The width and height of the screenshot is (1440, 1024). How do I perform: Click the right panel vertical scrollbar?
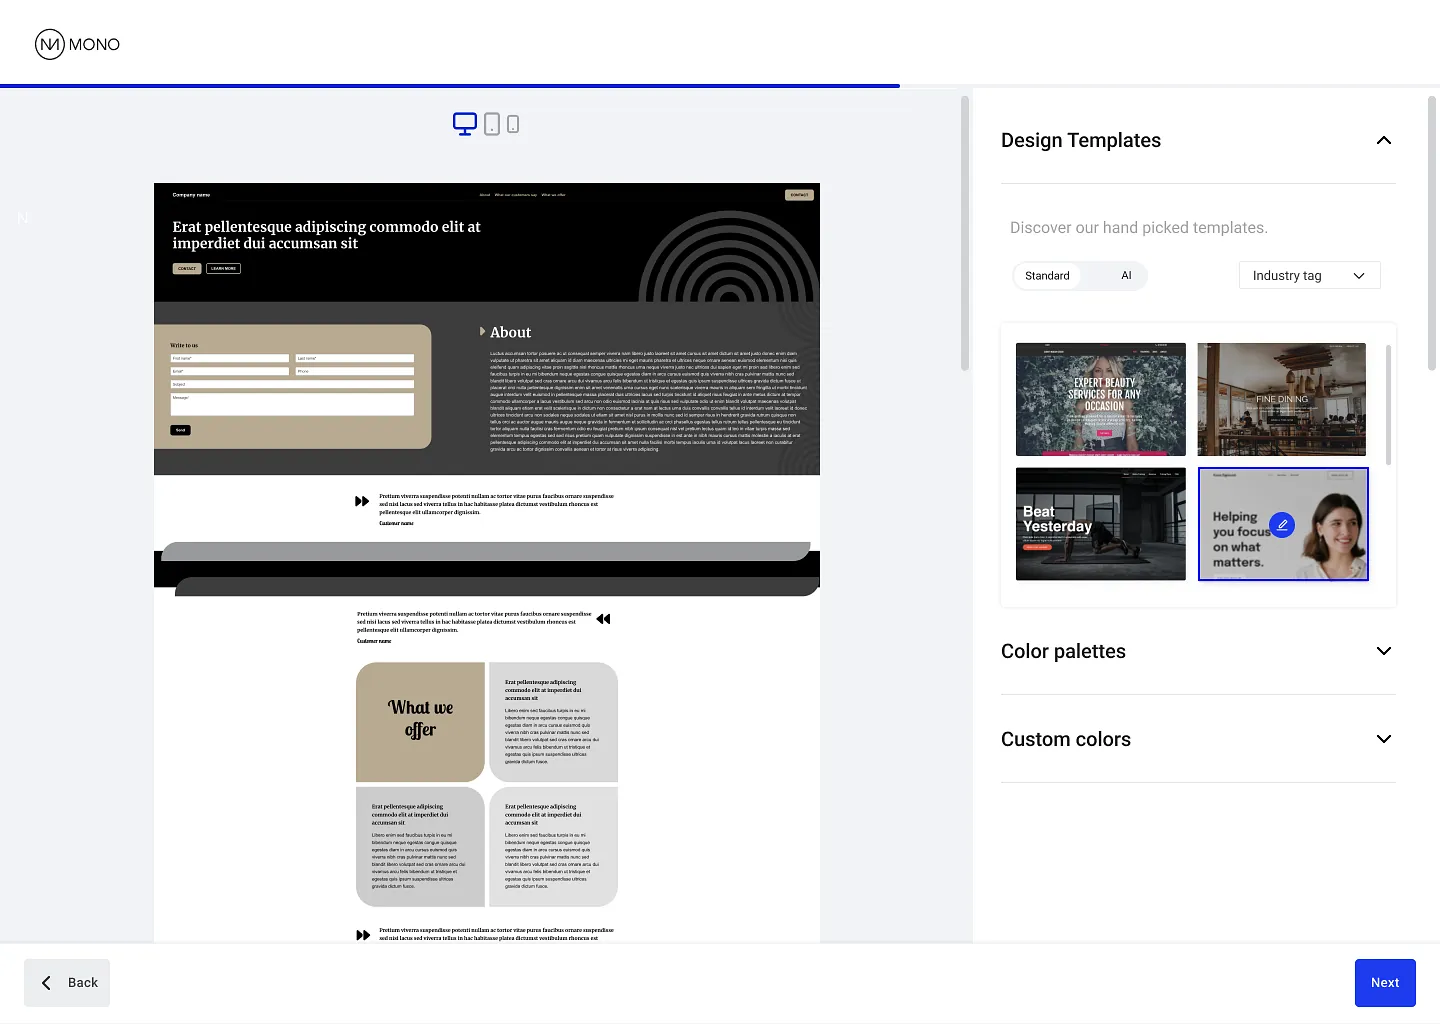coord(1432,233)
